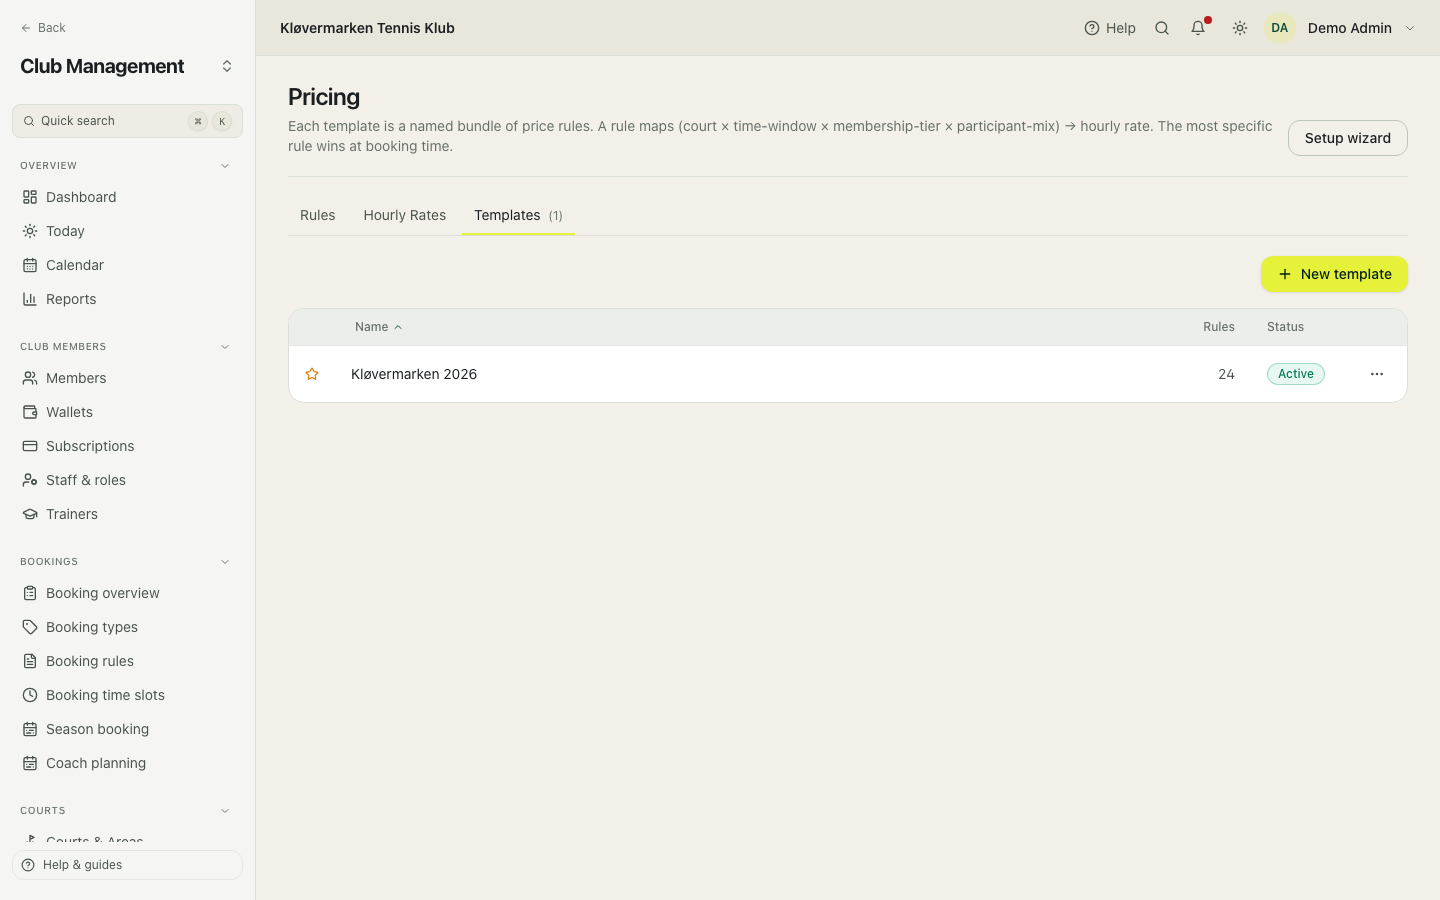Open Reports page
This screenshot has height=900, width=1440.
(x=127, y=299)
